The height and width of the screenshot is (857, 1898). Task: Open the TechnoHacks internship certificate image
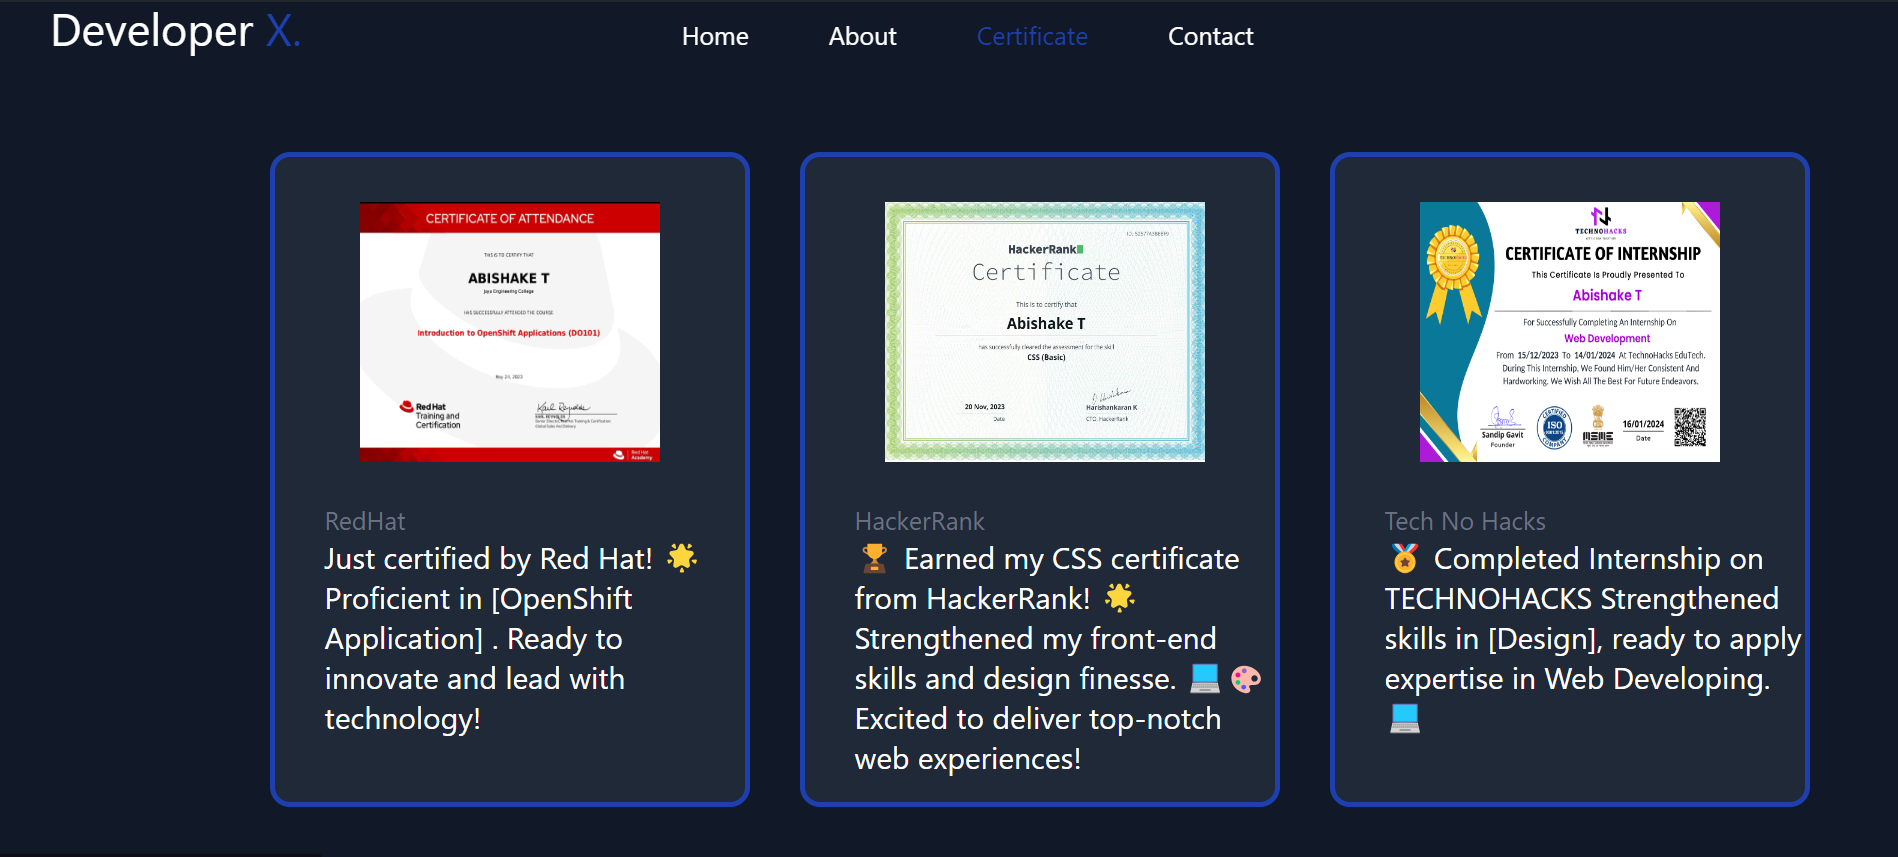pyautogui.click(x=1570, y=332)
